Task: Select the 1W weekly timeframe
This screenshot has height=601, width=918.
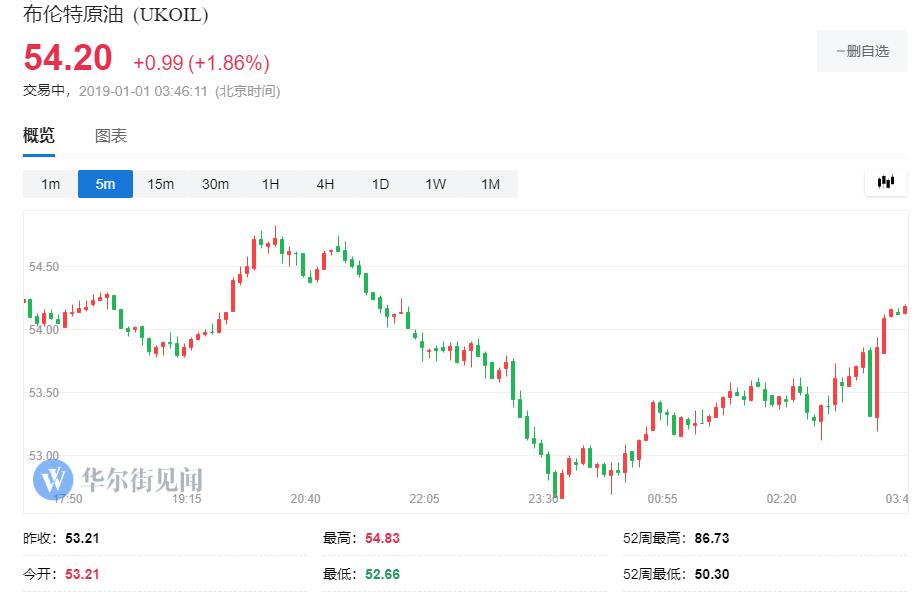Action: [x=435, y=184]
